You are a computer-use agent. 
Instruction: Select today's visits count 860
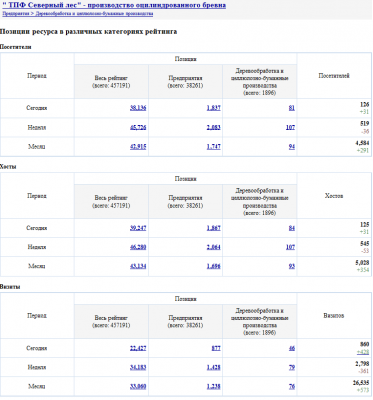pos(365,344)
